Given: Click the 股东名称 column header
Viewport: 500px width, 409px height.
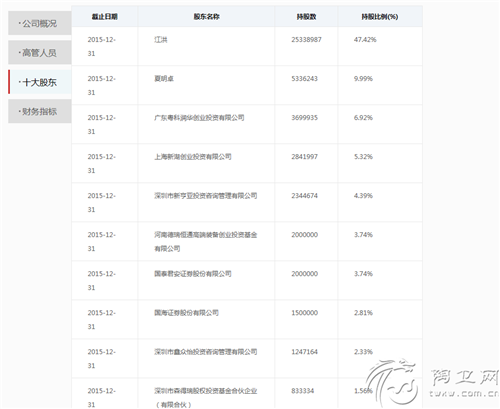Looking at the screenshot, I should pyautogui.click(x=206, y=16).
